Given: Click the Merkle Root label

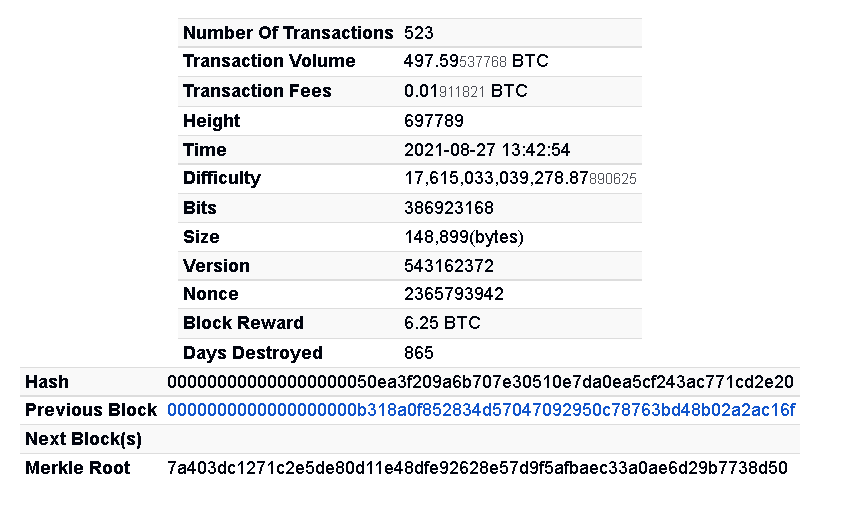Looking at the screenshot, I should coord(77,468).
